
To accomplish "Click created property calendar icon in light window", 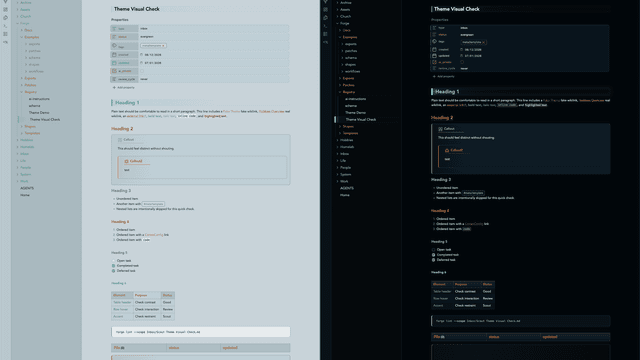I will 114,54.
